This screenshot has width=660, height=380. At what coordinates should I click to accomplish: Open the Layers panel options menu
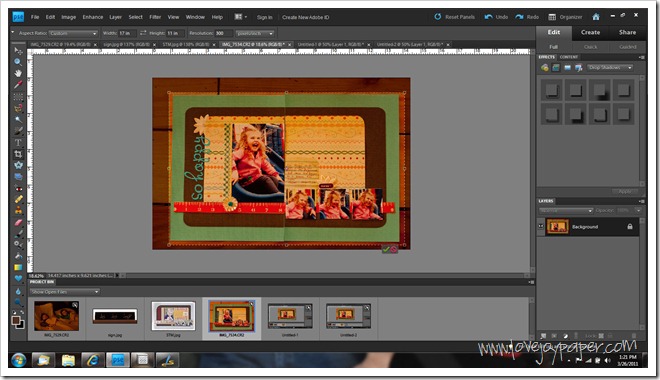coord(641,201)
